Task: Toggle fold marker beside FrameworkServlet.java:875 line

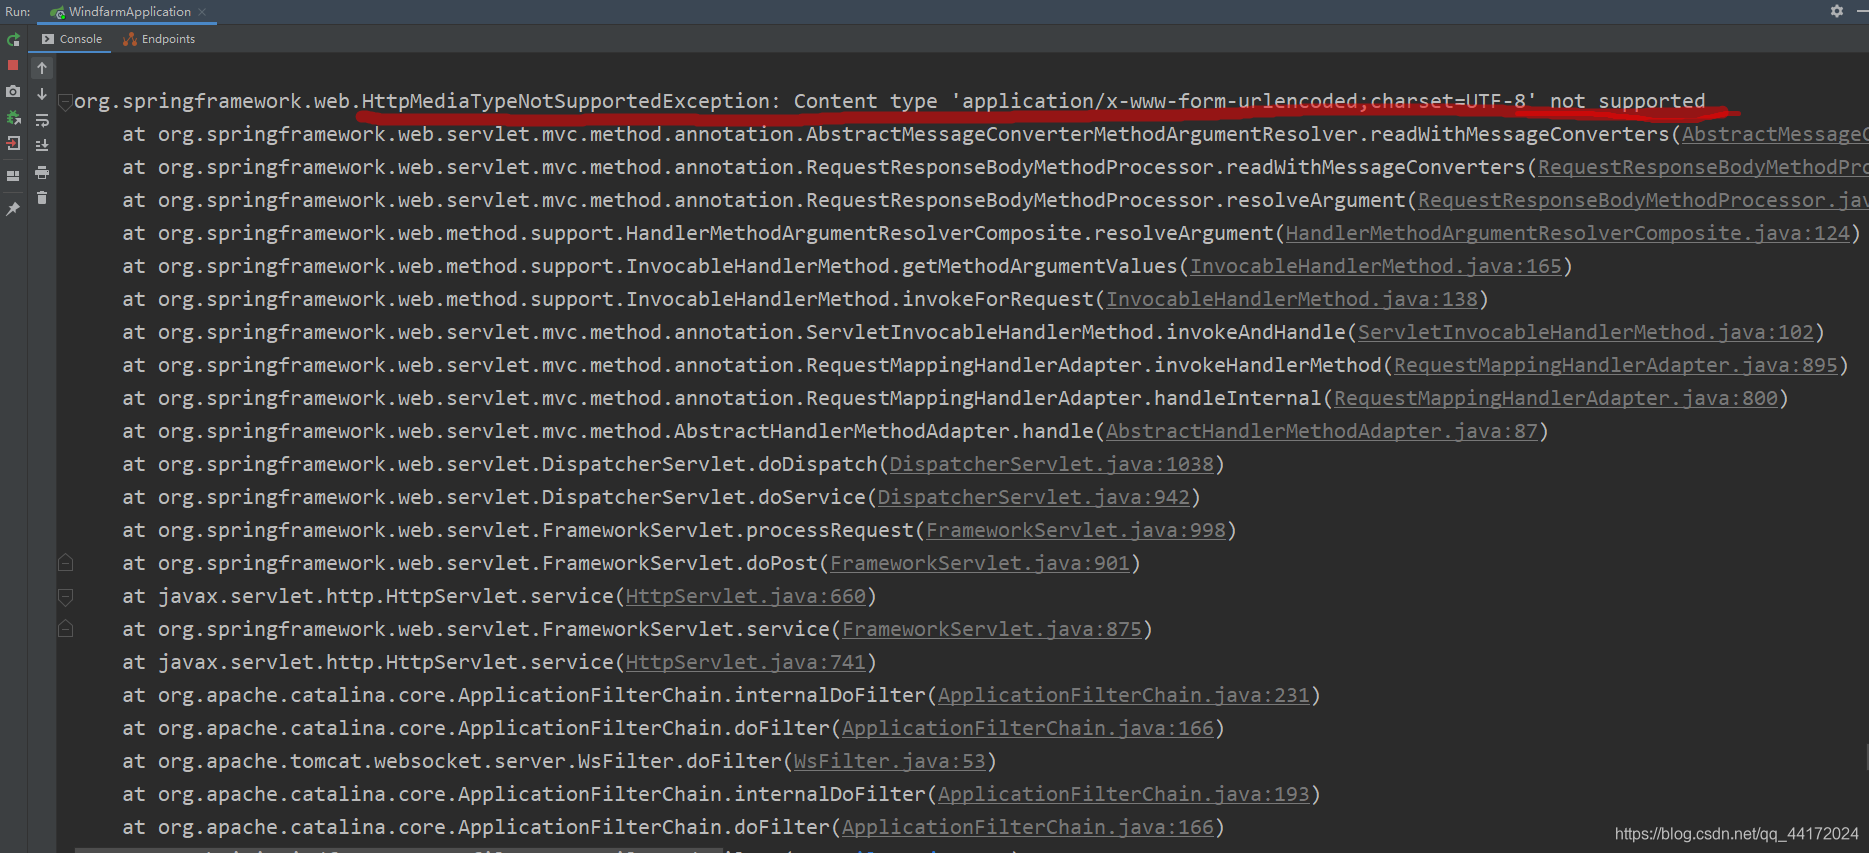Action: click(x=65, y=629)
